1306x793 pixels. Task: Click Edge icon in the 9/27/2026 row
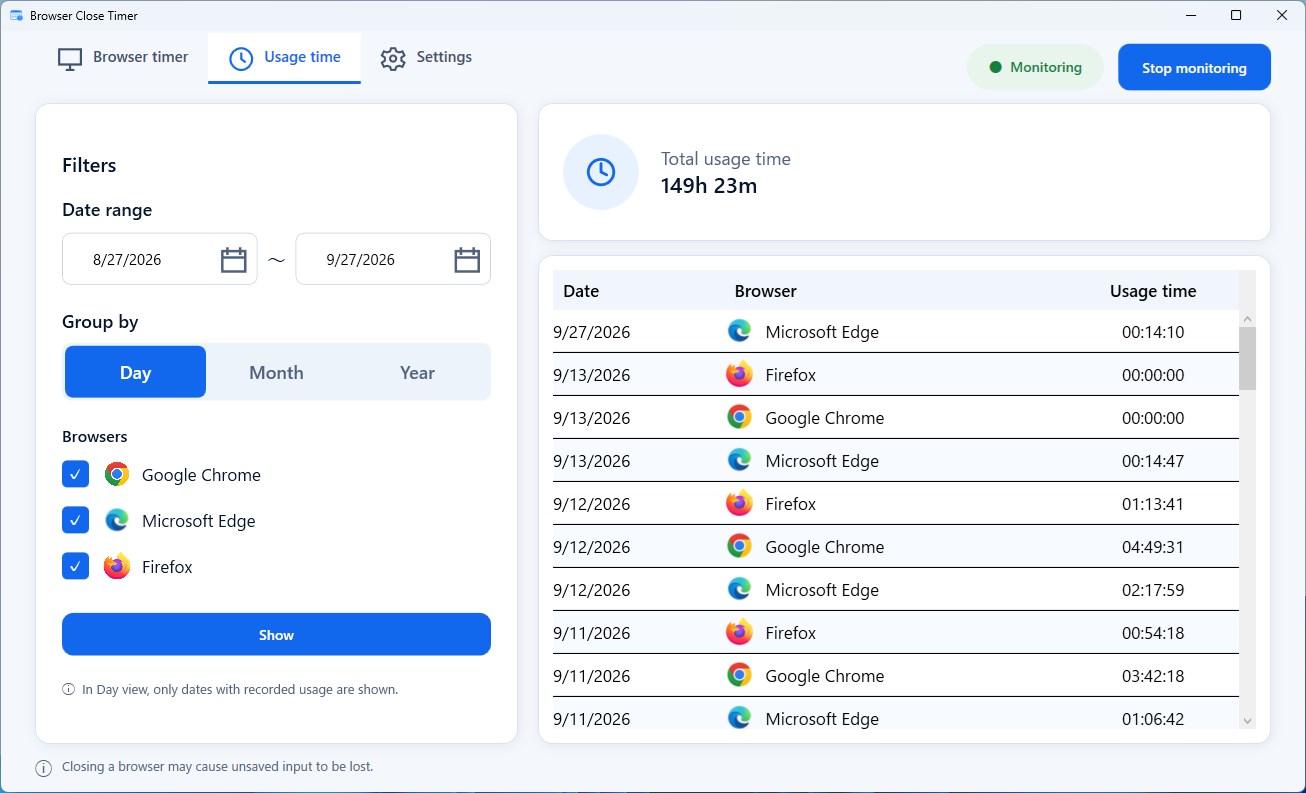pyautogui.click(x=739, y=331)
